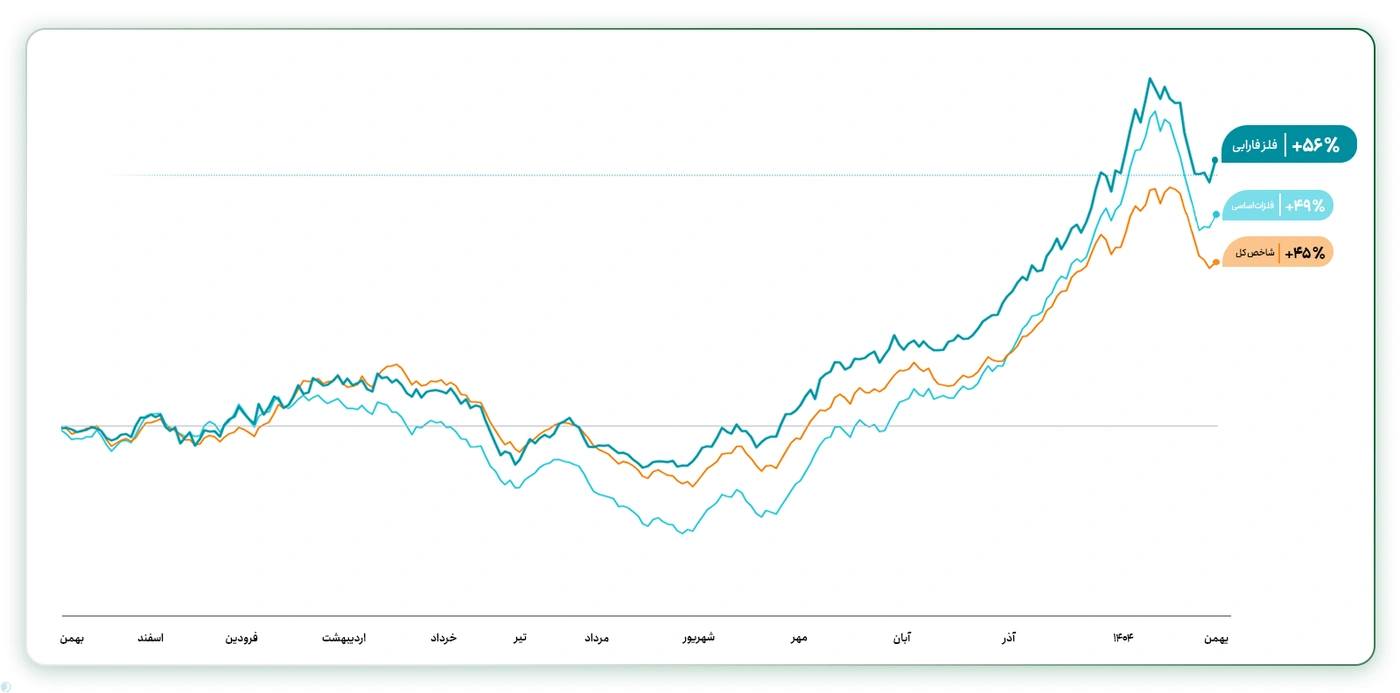Click the مرداد month label
Screen dimensions: 1400x693
point(596,638)
